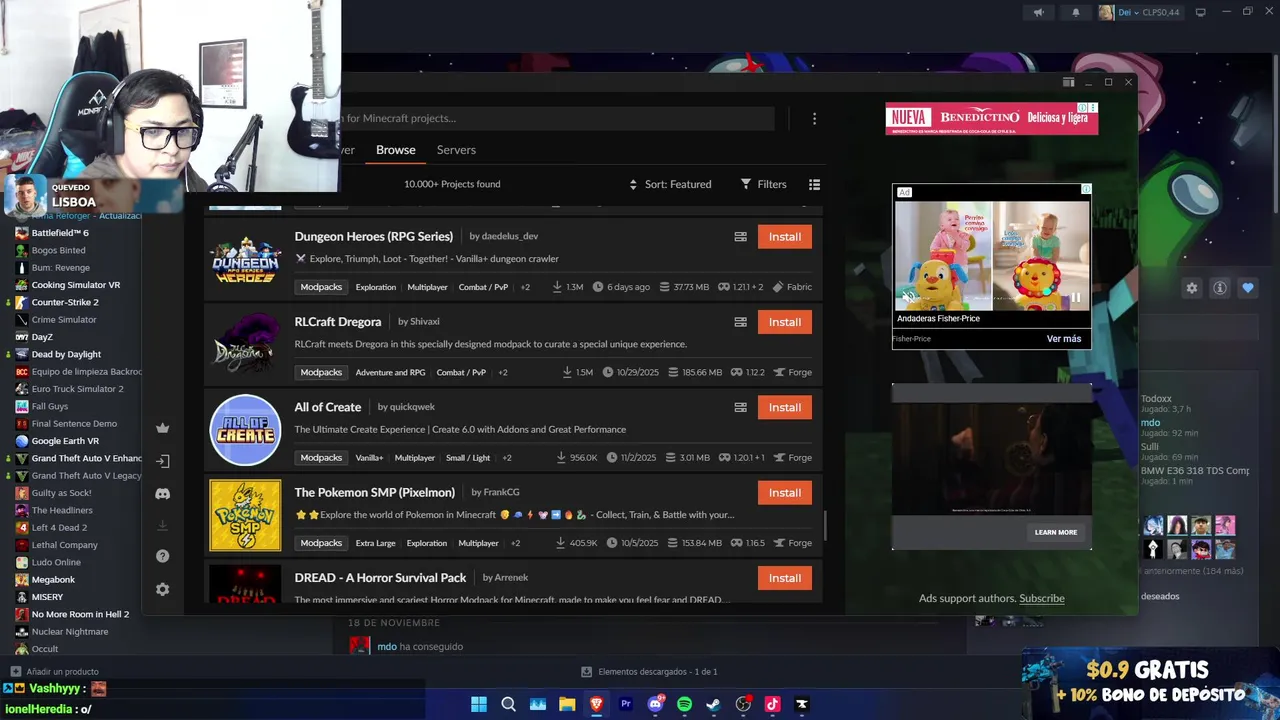
Task: Open author link daedelus_dev
Action: [x=510, y=236]
